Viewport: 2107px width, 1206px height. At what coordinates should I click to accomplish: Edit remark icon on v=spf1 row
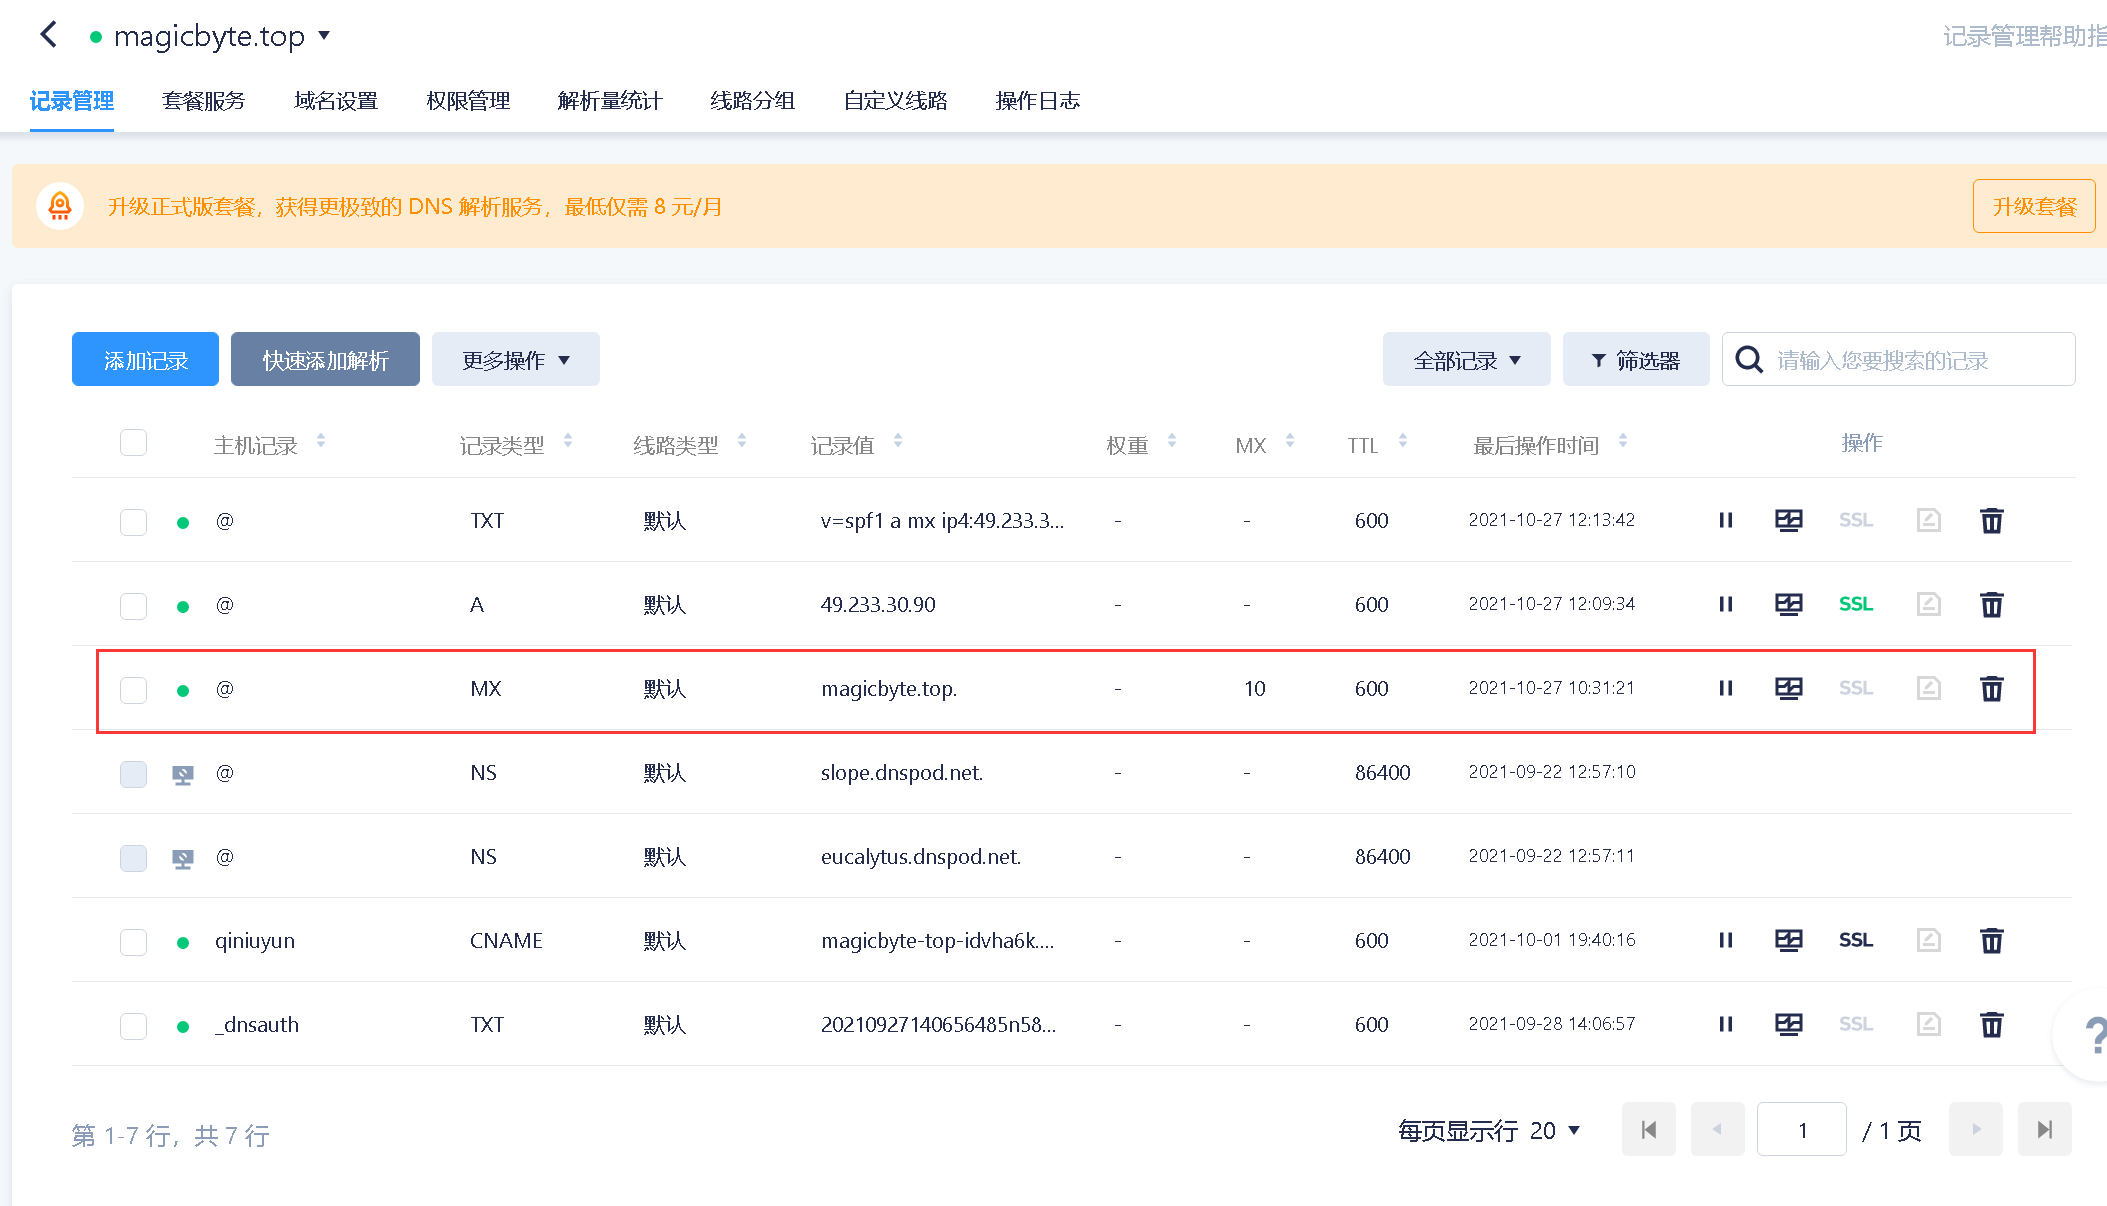pos(1928,520)
